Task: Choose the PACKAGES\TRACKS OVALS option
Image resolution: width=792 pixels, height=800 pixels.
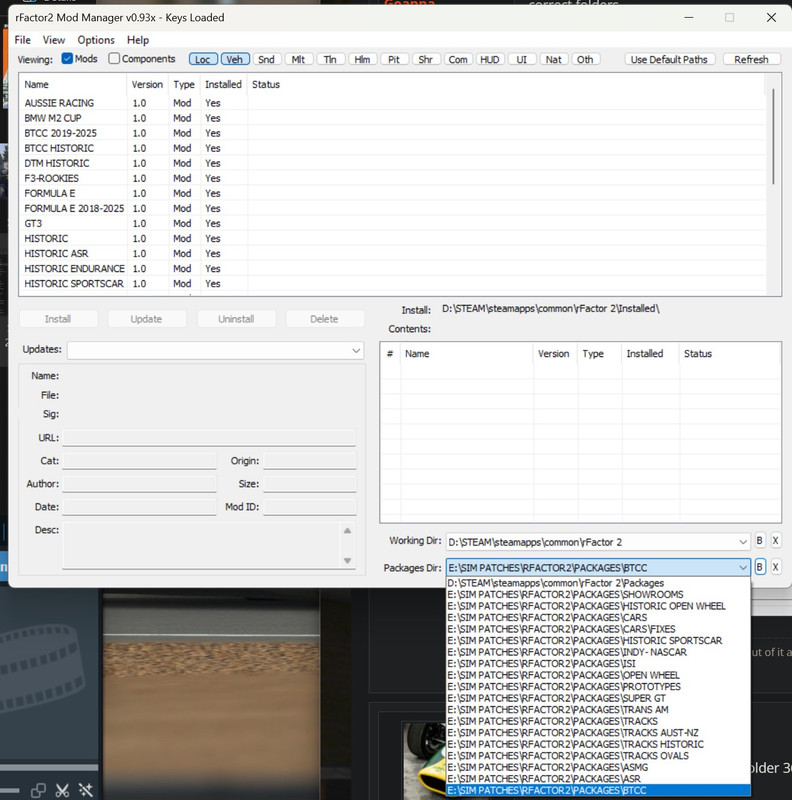Action: pos(598,756)
